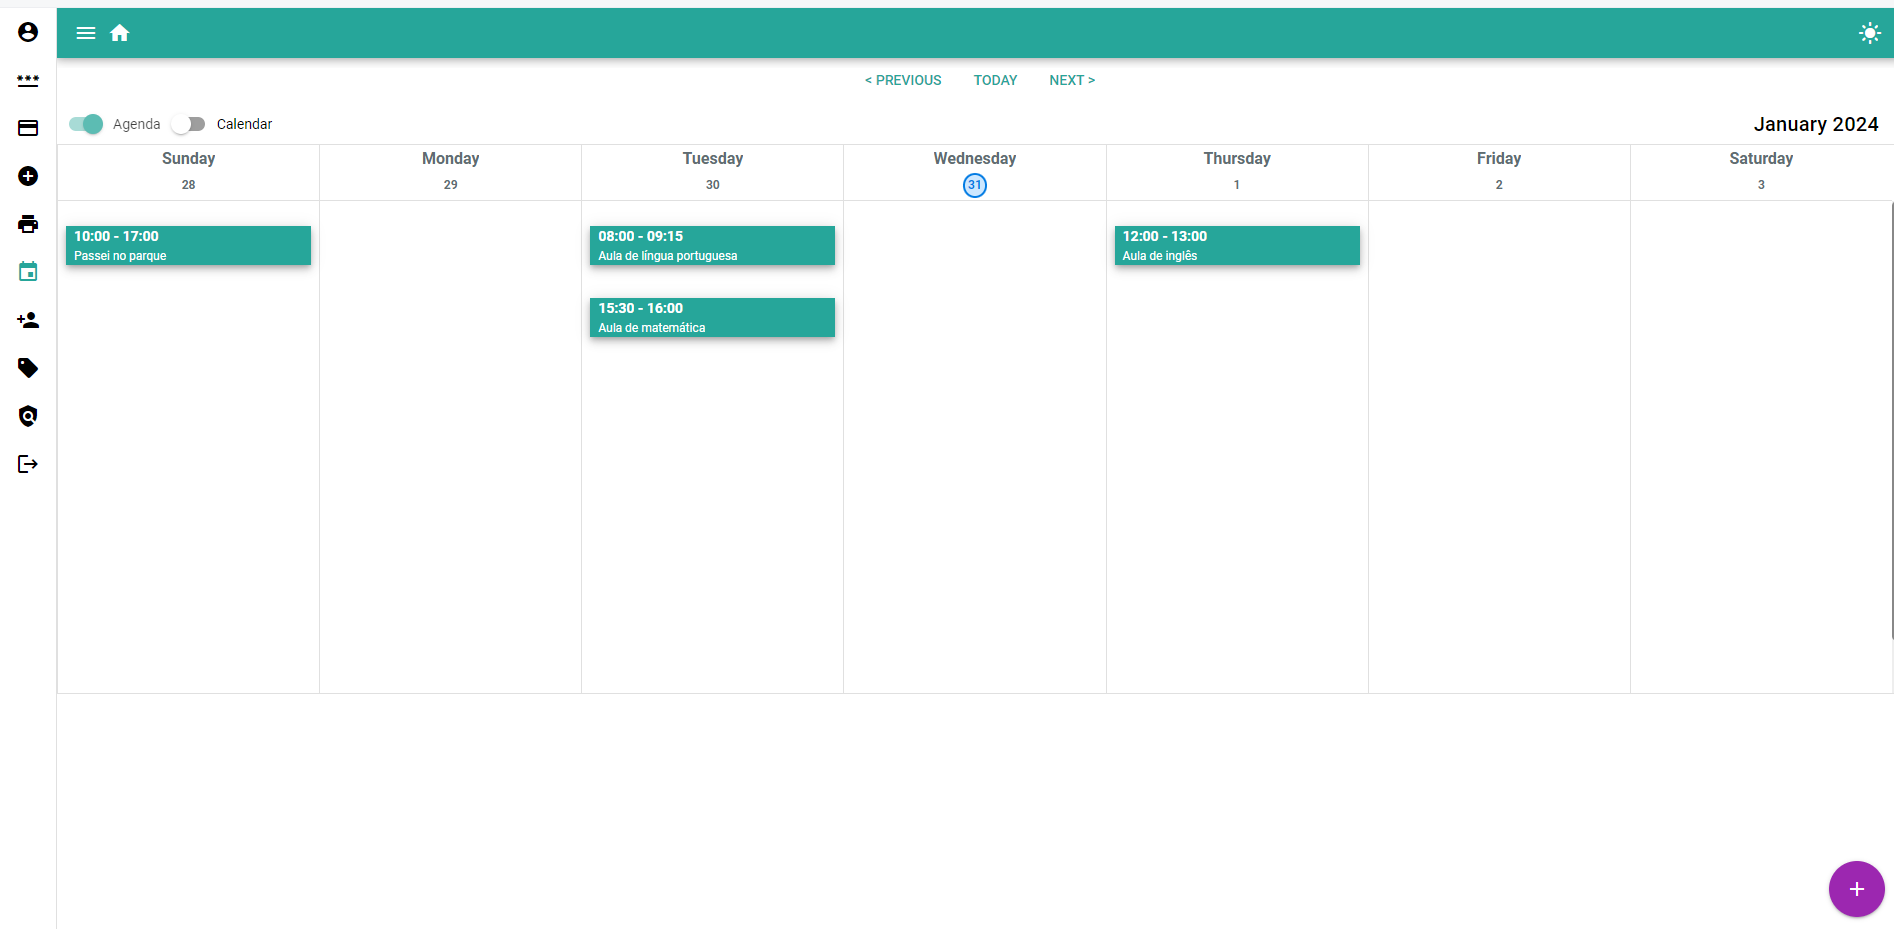This screenshot has width=1894, height=929.
Task: Toggle the Calendar switch
Action: coord(188,124)
